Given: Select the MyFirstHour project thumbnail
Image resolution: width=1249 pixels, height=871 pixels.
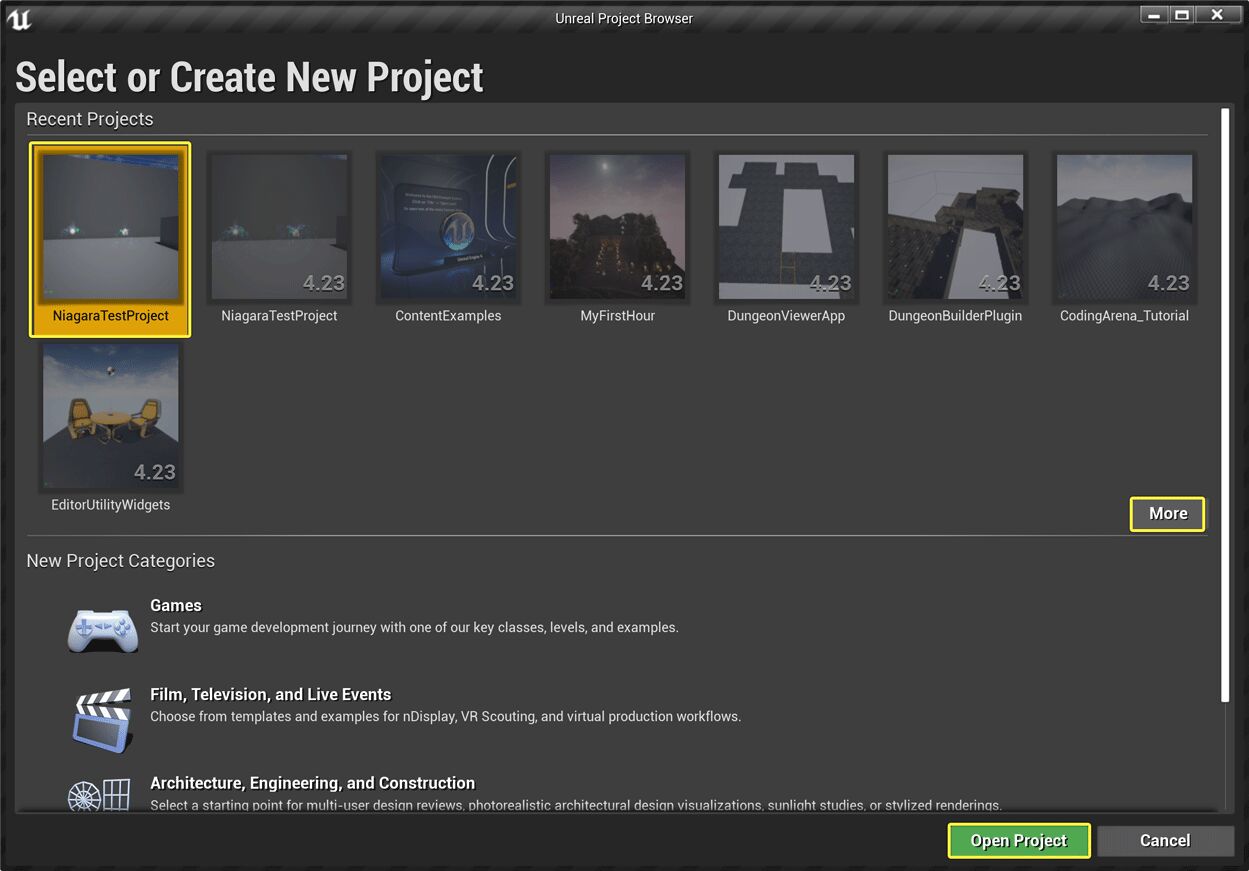Looking at the screenshot, I should click(617, 226).
